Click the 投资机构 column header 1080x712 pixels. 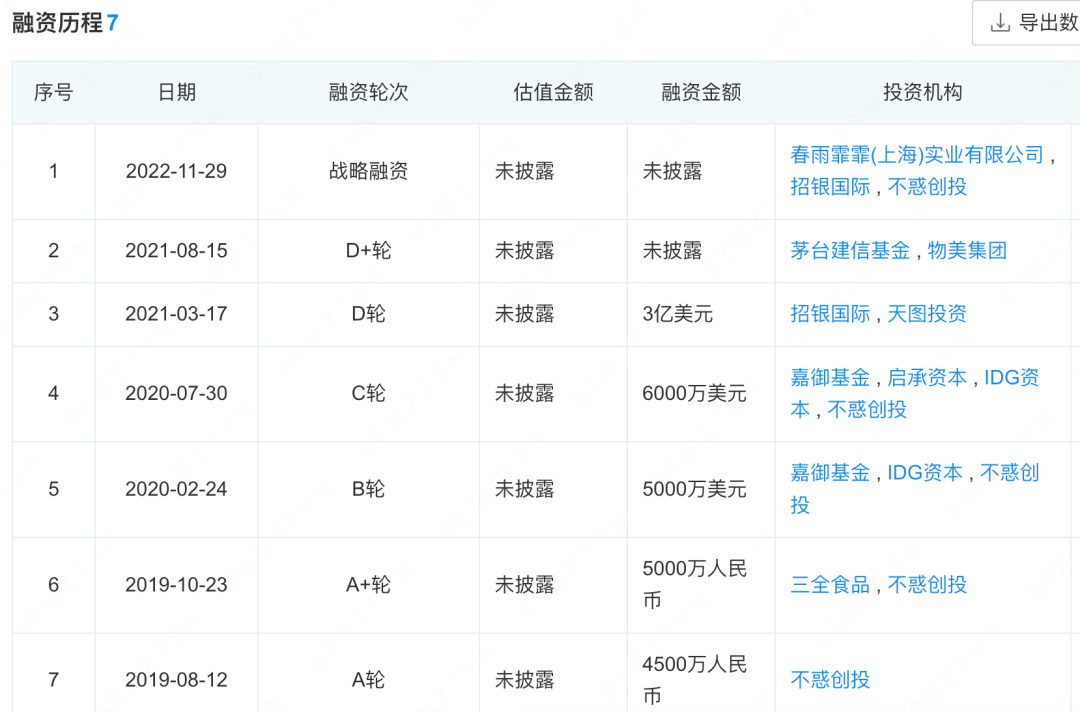925,92
